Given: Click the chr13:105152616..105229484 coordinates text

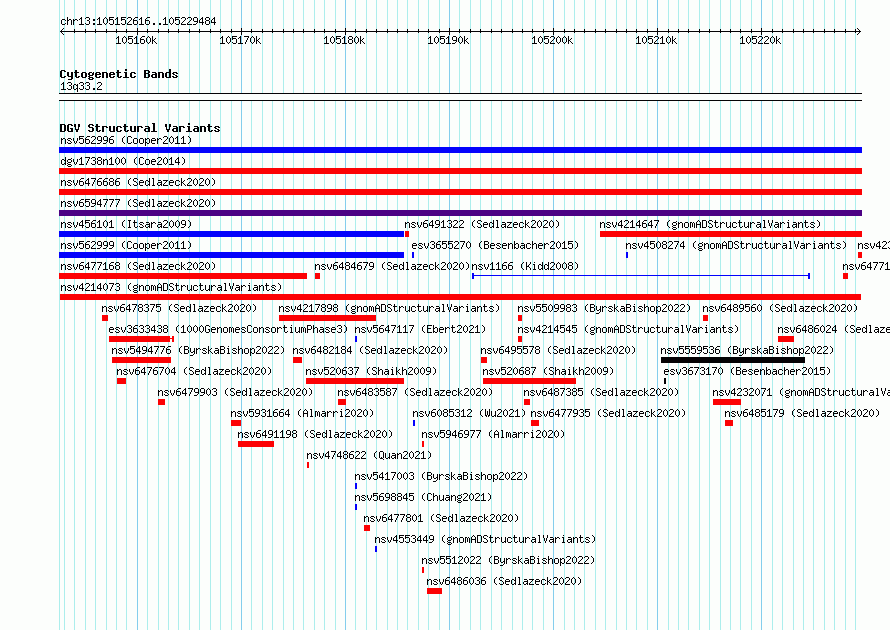Looking at the screenshot, I should click(x=138, y=22).
